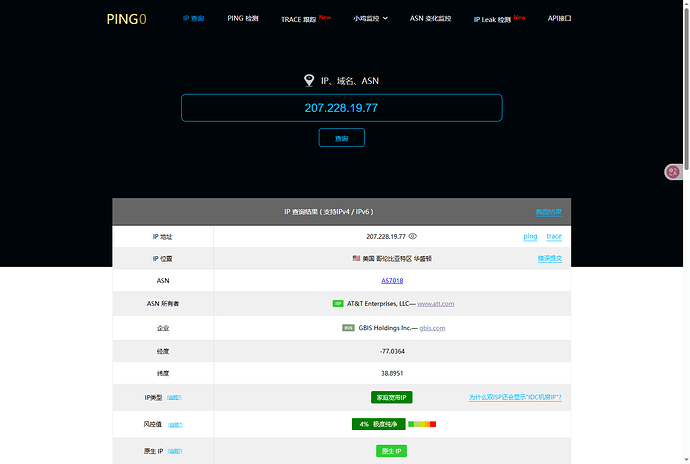Click the 错误提交 link in the IP location row
690x464 pixels.
550,258
